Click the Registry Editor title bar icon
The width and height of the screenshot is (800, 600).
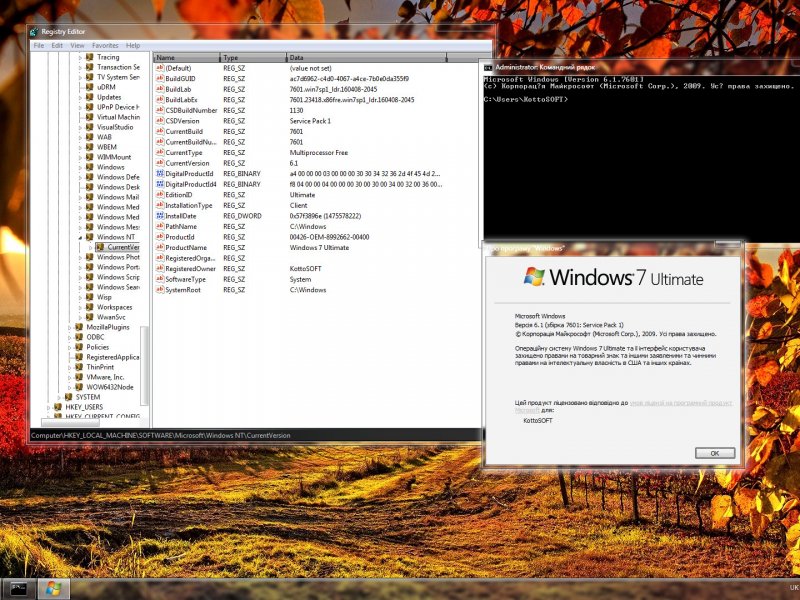(x=34, y=32)
